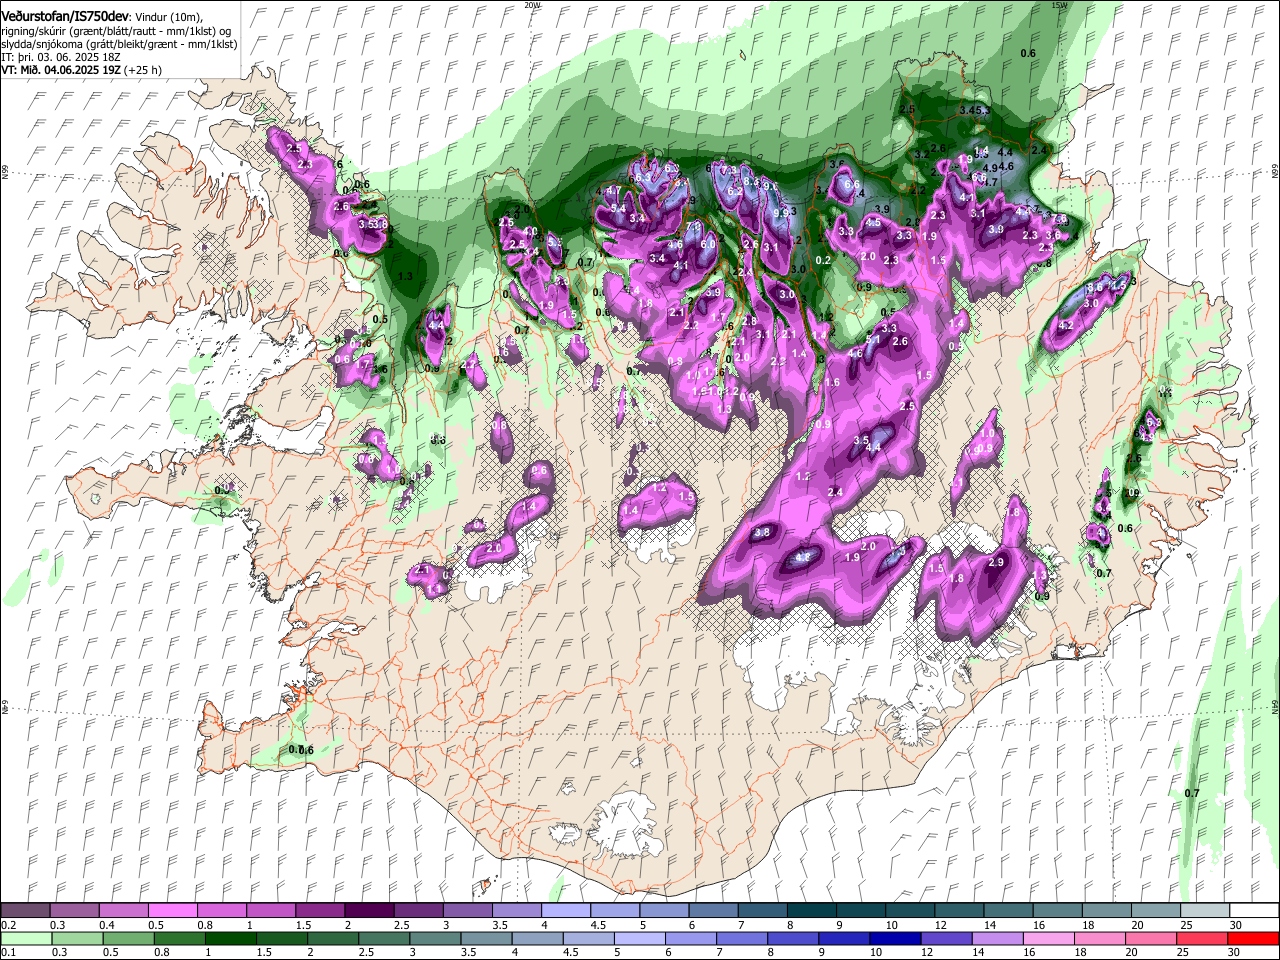Pick the white snow swatch after 30

pyautogui.click(x=1254, y=911)
